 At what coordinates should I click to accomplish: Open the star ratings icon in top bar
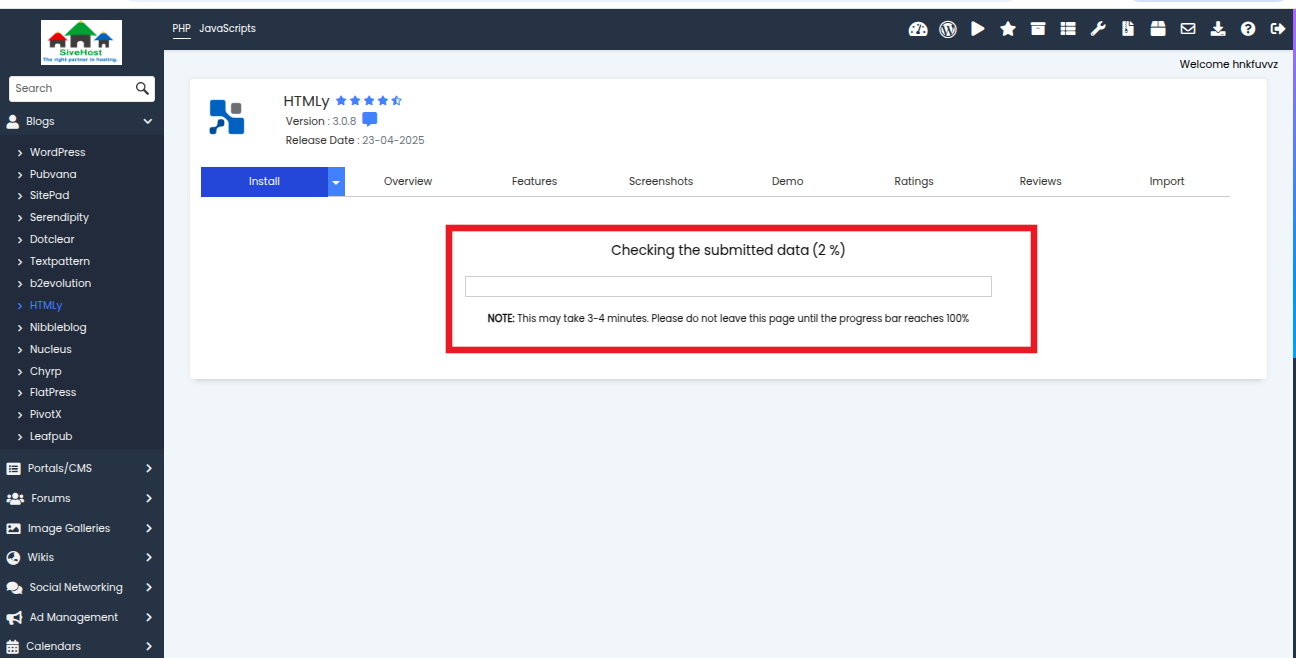1008,29
